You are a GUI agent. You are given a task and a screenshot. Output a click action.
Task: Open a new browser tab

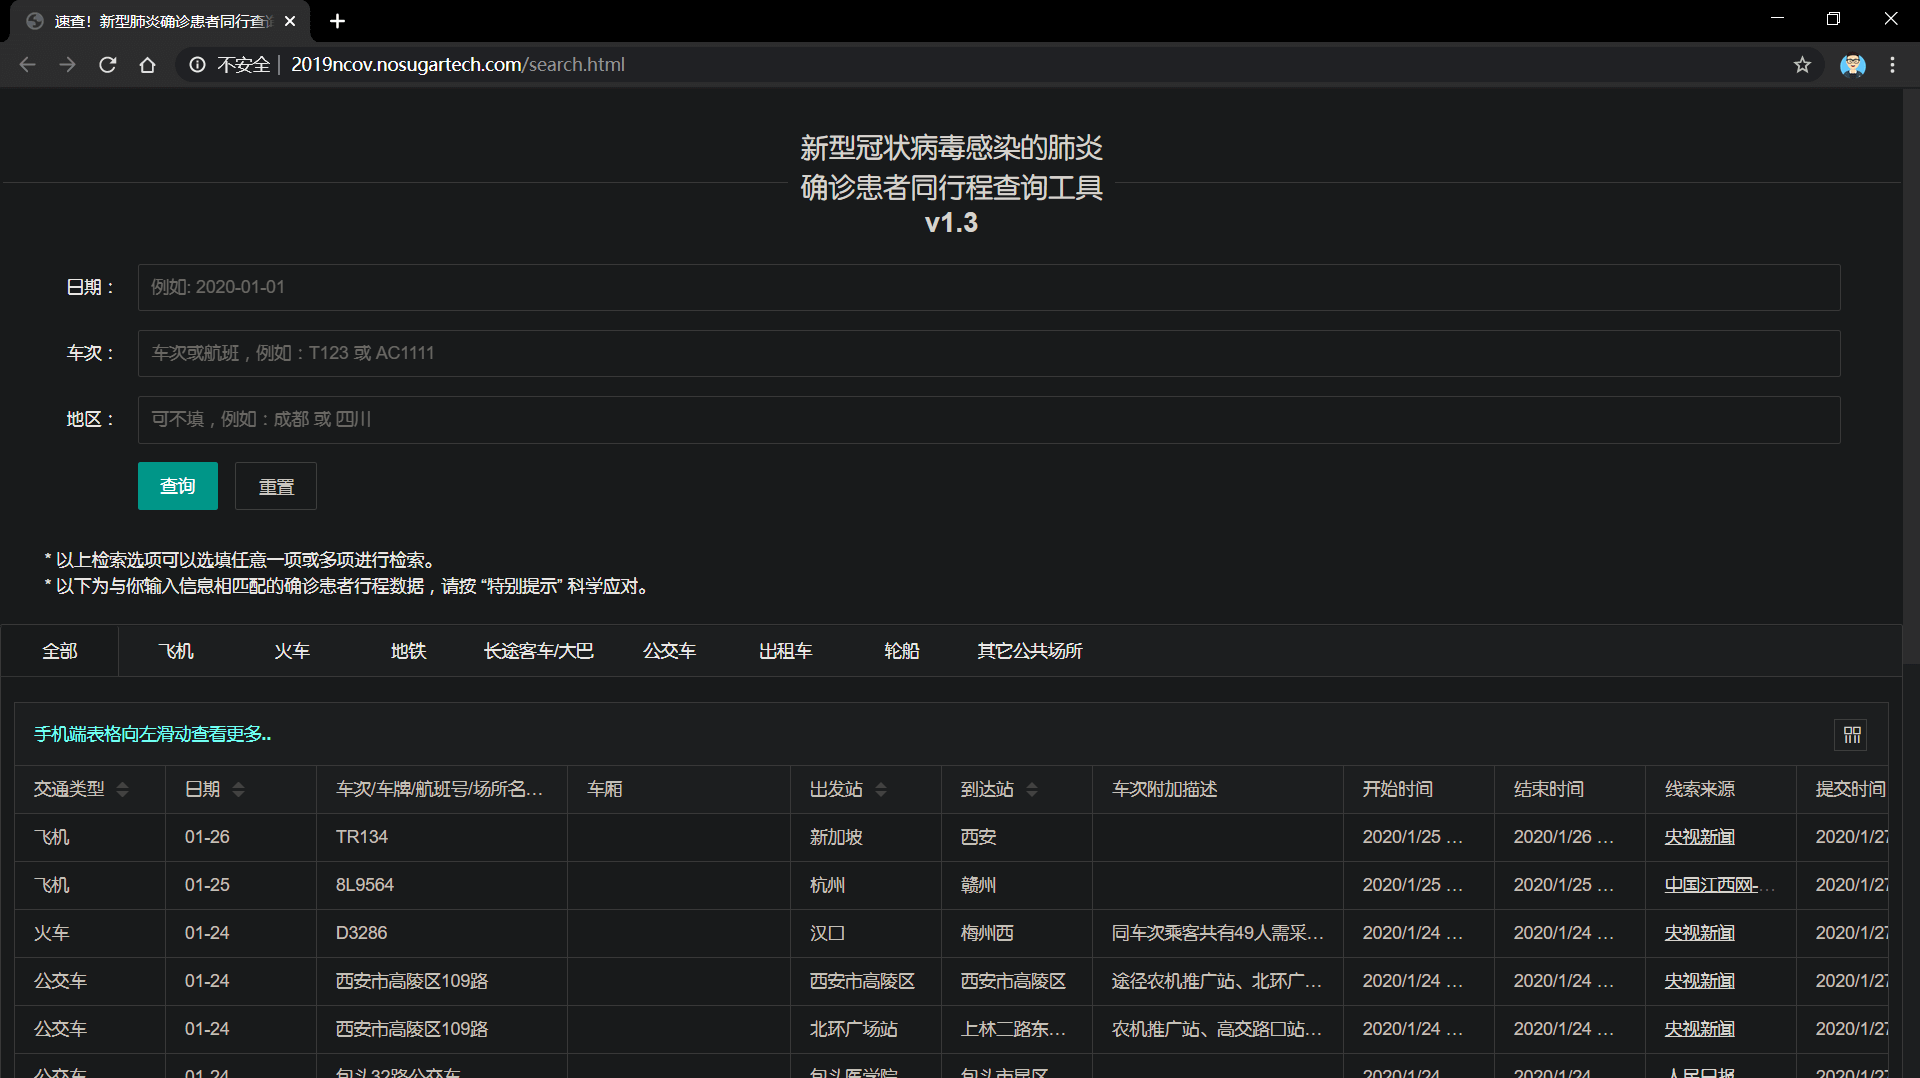coord(337,21)
